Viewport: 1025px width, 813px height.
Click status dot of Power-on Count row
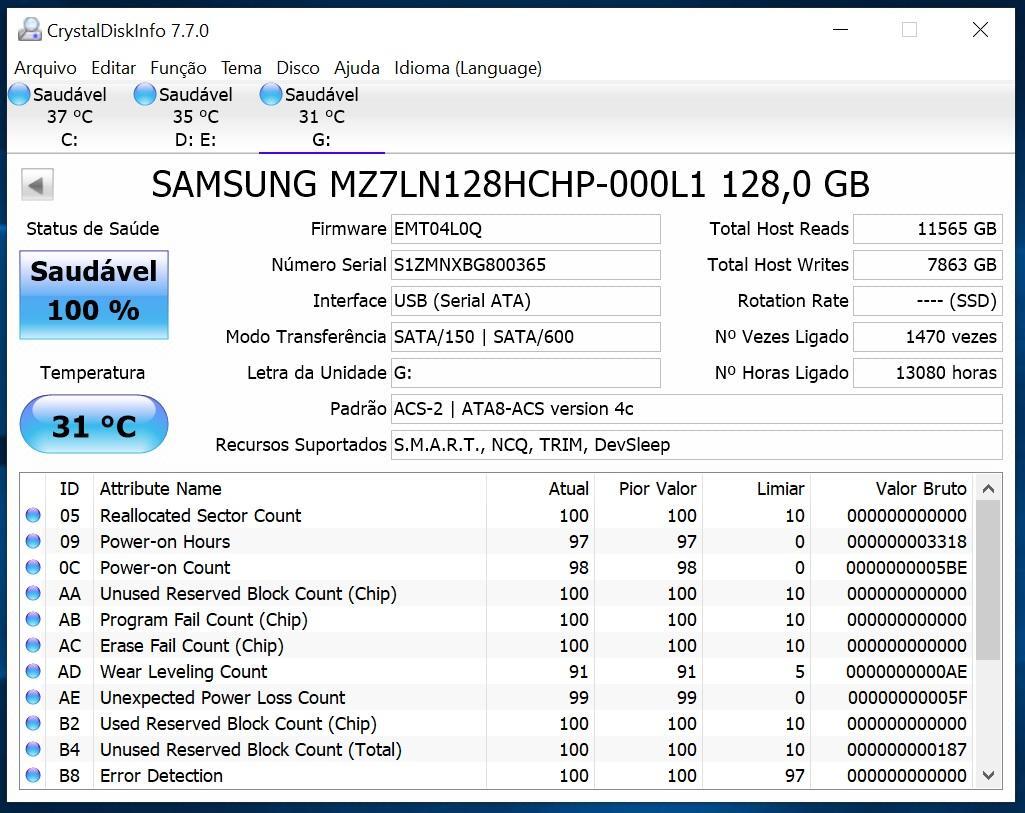(33, 567)
